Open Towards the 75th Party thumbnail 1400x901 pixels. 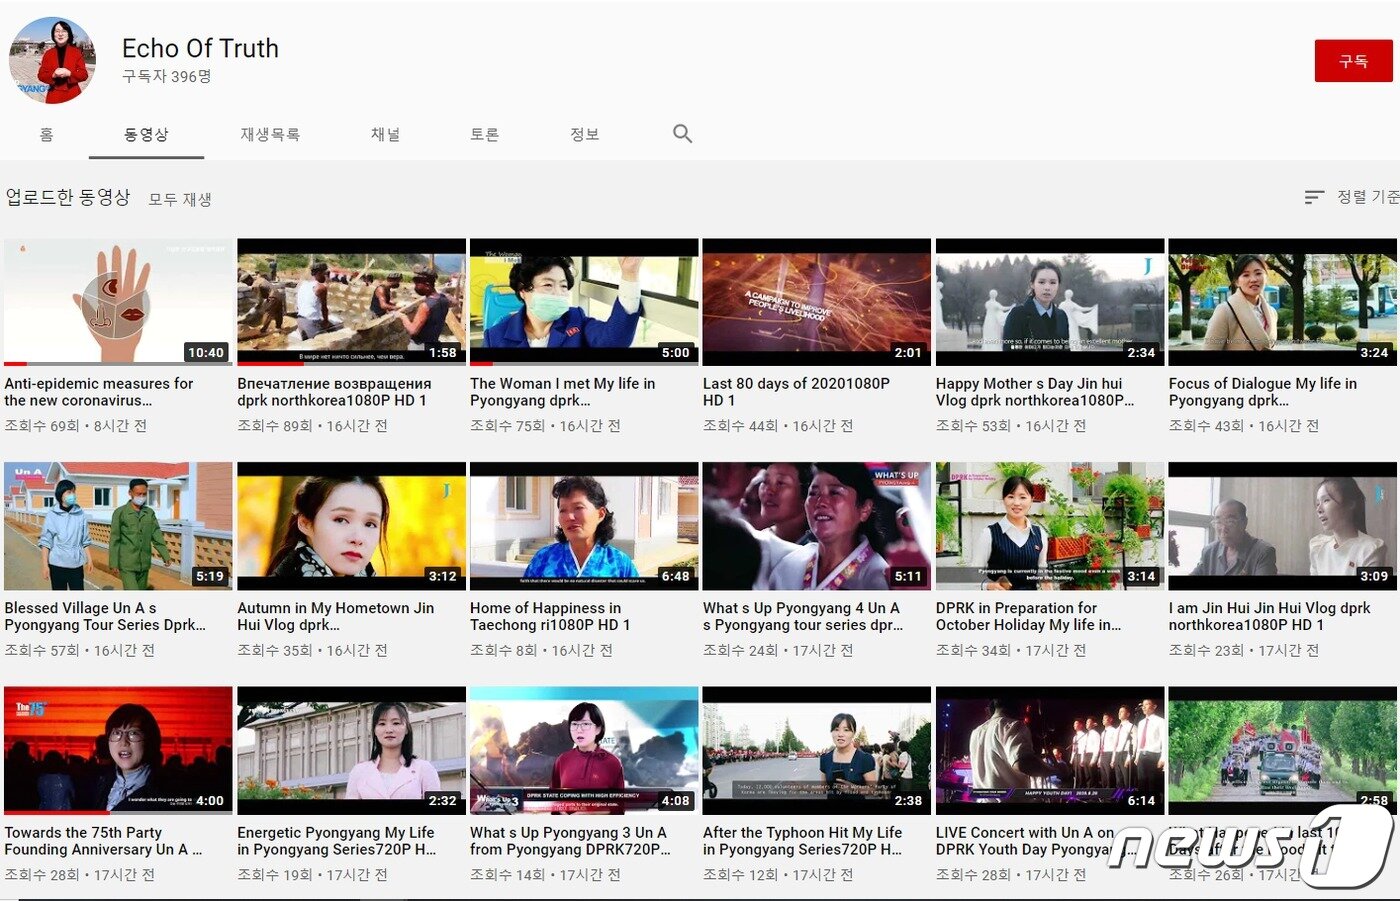click(118, 750)
